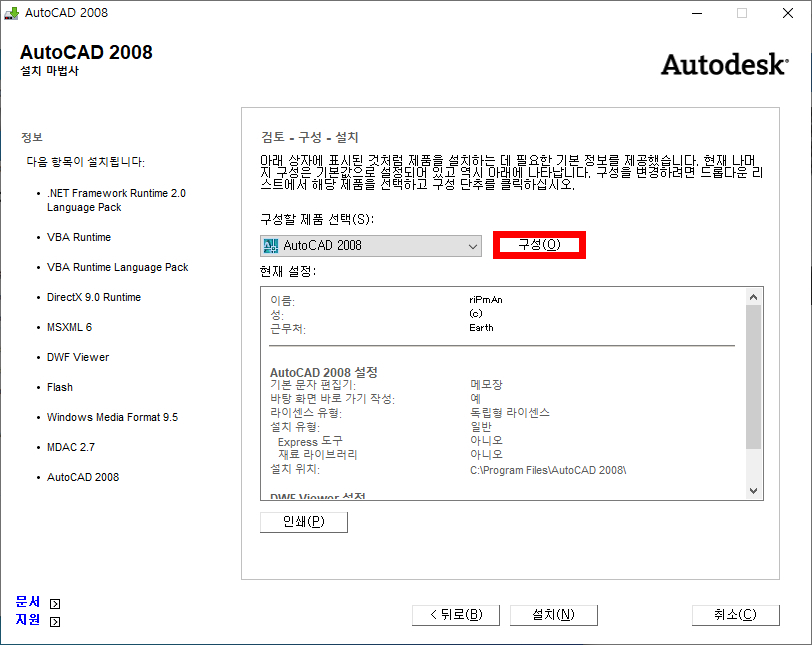Select 'VBA Runtime' list item
The width and height of the screenshot is (812, 645).
tap(79, 237)
